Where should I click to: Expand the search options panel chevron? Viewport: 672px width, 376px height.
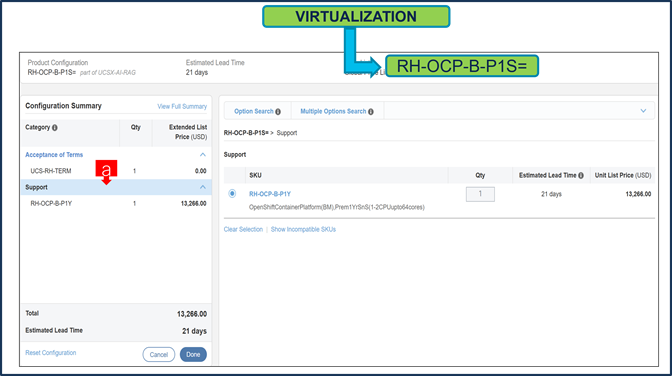(x=643, y=111)
